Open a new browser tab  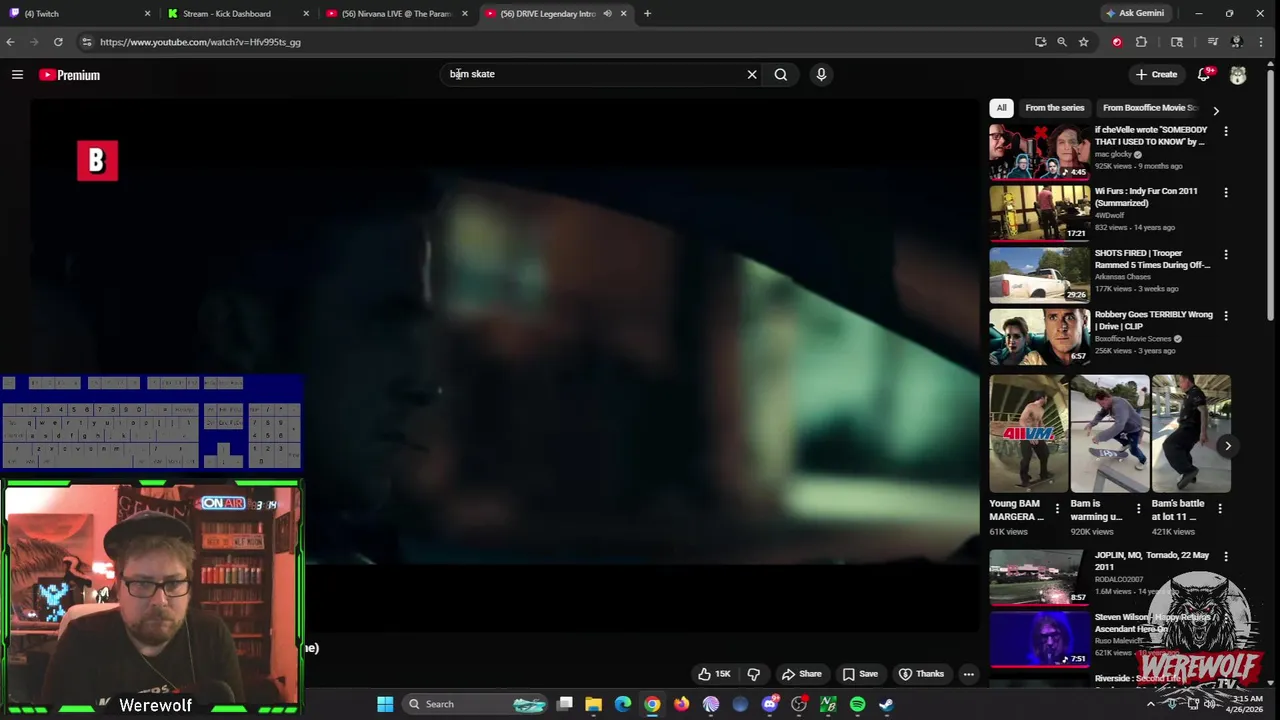[647, 13]
